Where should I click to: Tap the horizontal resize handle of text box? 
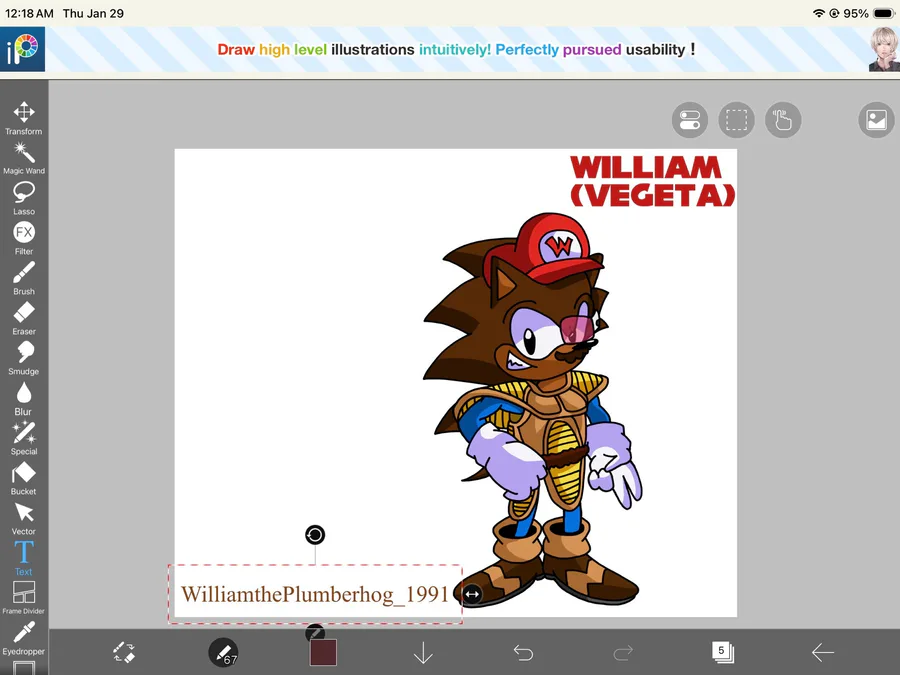pyautogui.click(x=472, y=594)
